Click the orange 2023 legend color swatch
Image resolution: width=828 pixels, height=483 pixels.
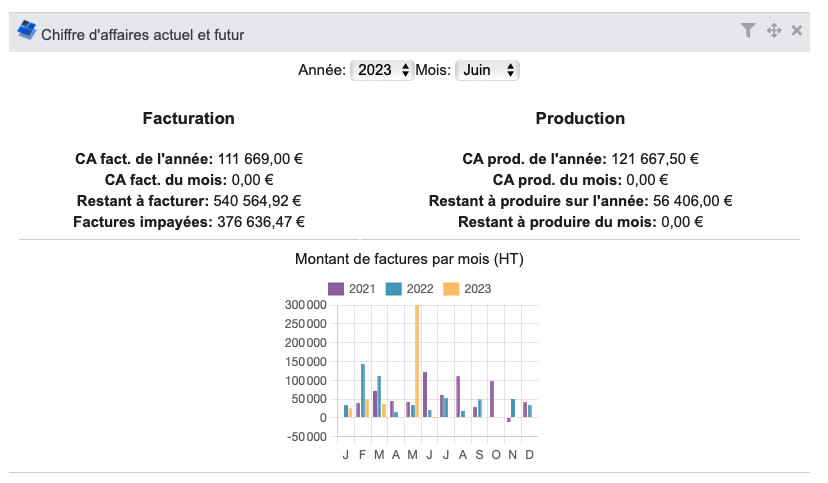pyautogui.click(x=451, y=289)
